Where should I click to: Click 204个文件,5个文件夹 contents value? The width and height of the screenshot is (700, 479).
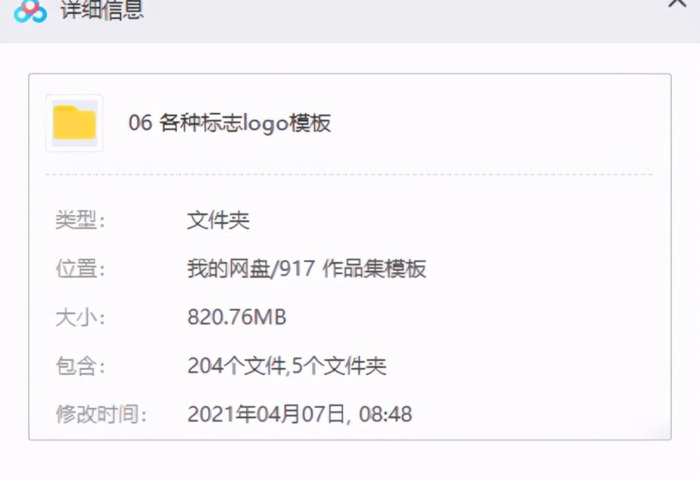click(287, 366)
